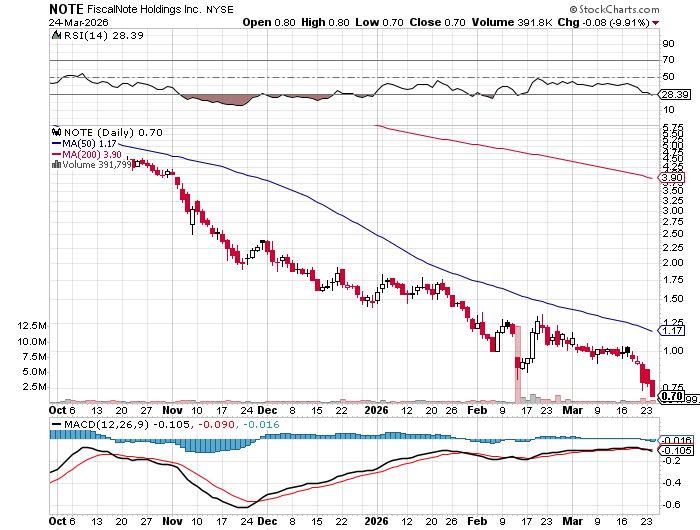The height and width of the screenshot is (530, 700).
Task: Click the Open 0.80 value
Action: (269, 22)
